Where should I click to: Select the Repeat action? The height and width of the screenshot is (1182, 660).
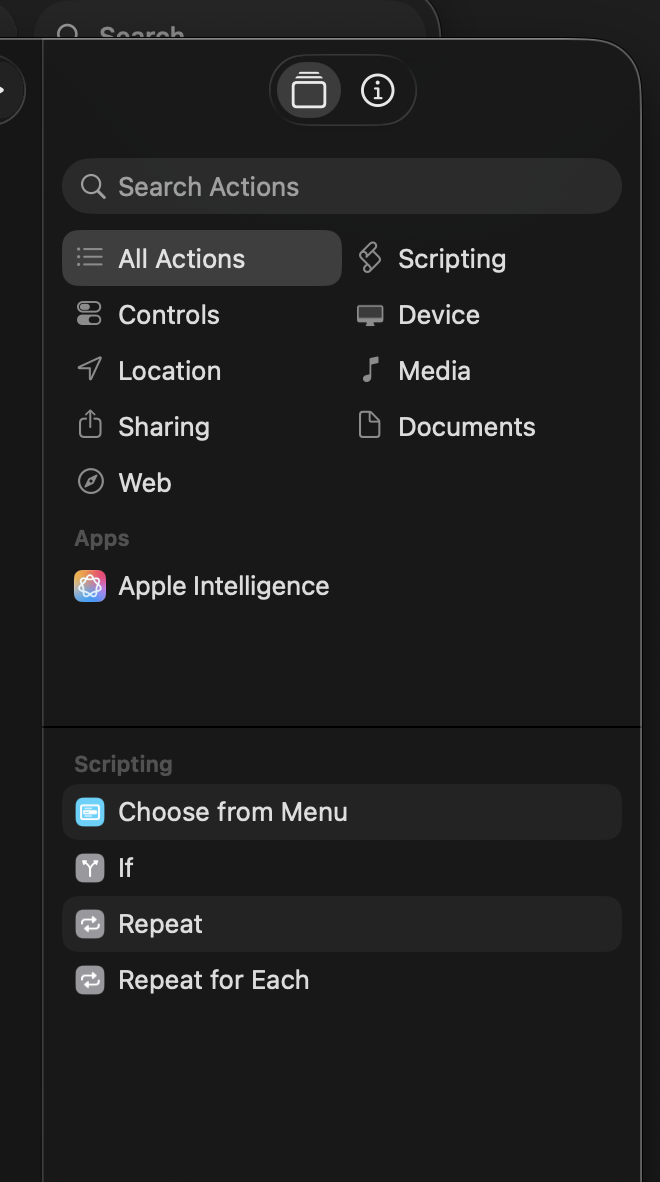[x=160, y=924]
